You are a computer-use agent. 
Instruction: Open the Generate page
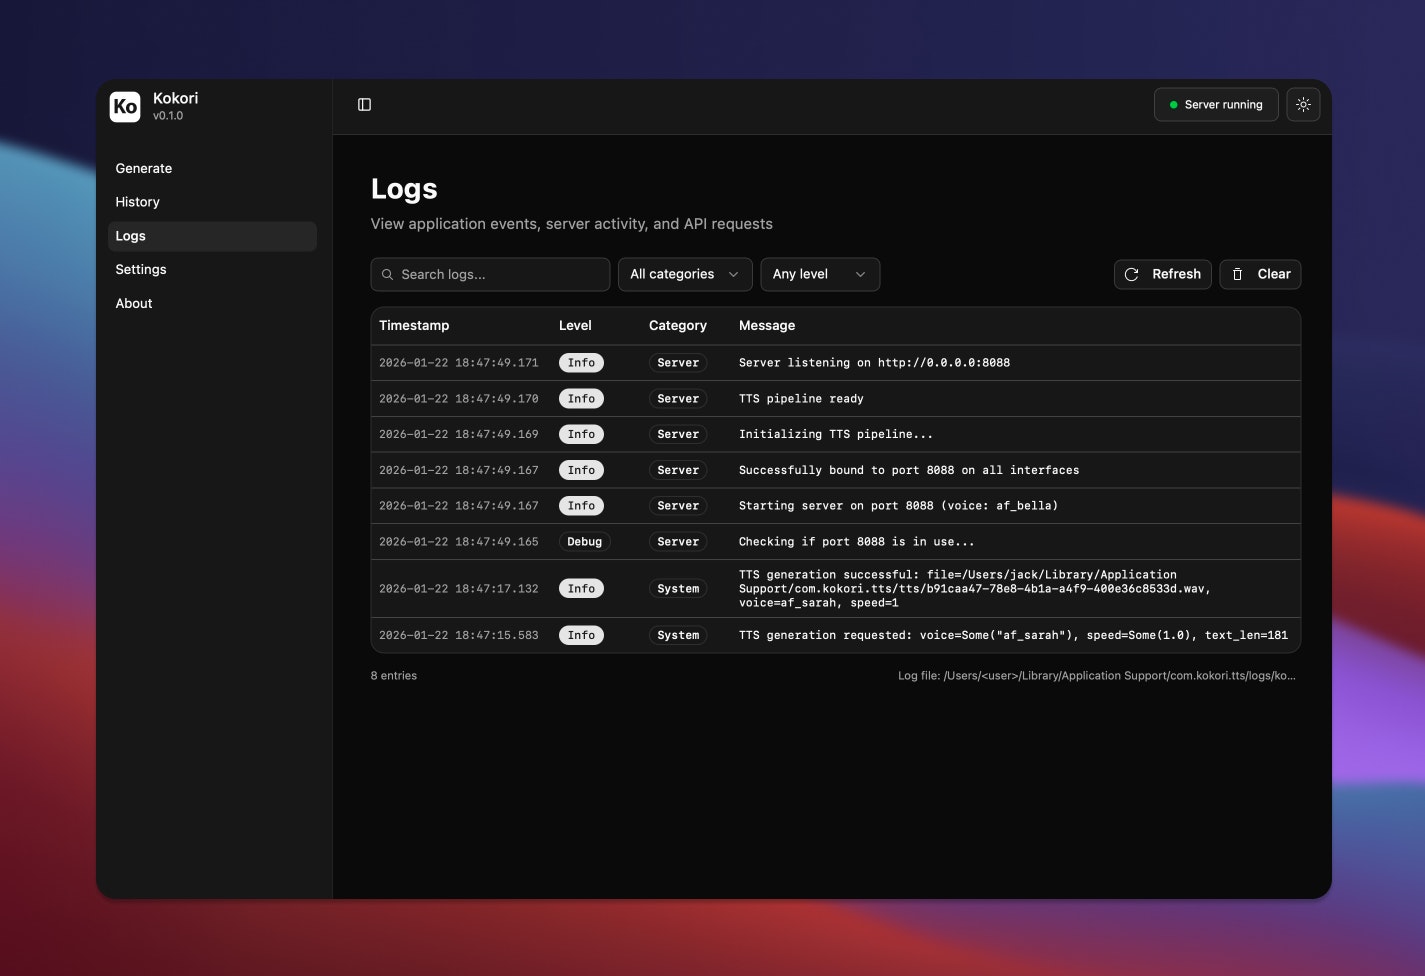pyautogui.click(x=212, y=169)
